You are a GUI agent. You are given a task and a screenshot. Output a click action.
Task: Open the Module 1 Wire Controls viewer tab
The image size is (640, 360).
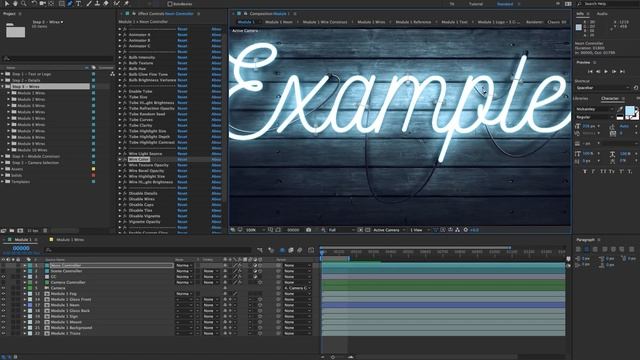click(x=325, y=22)
